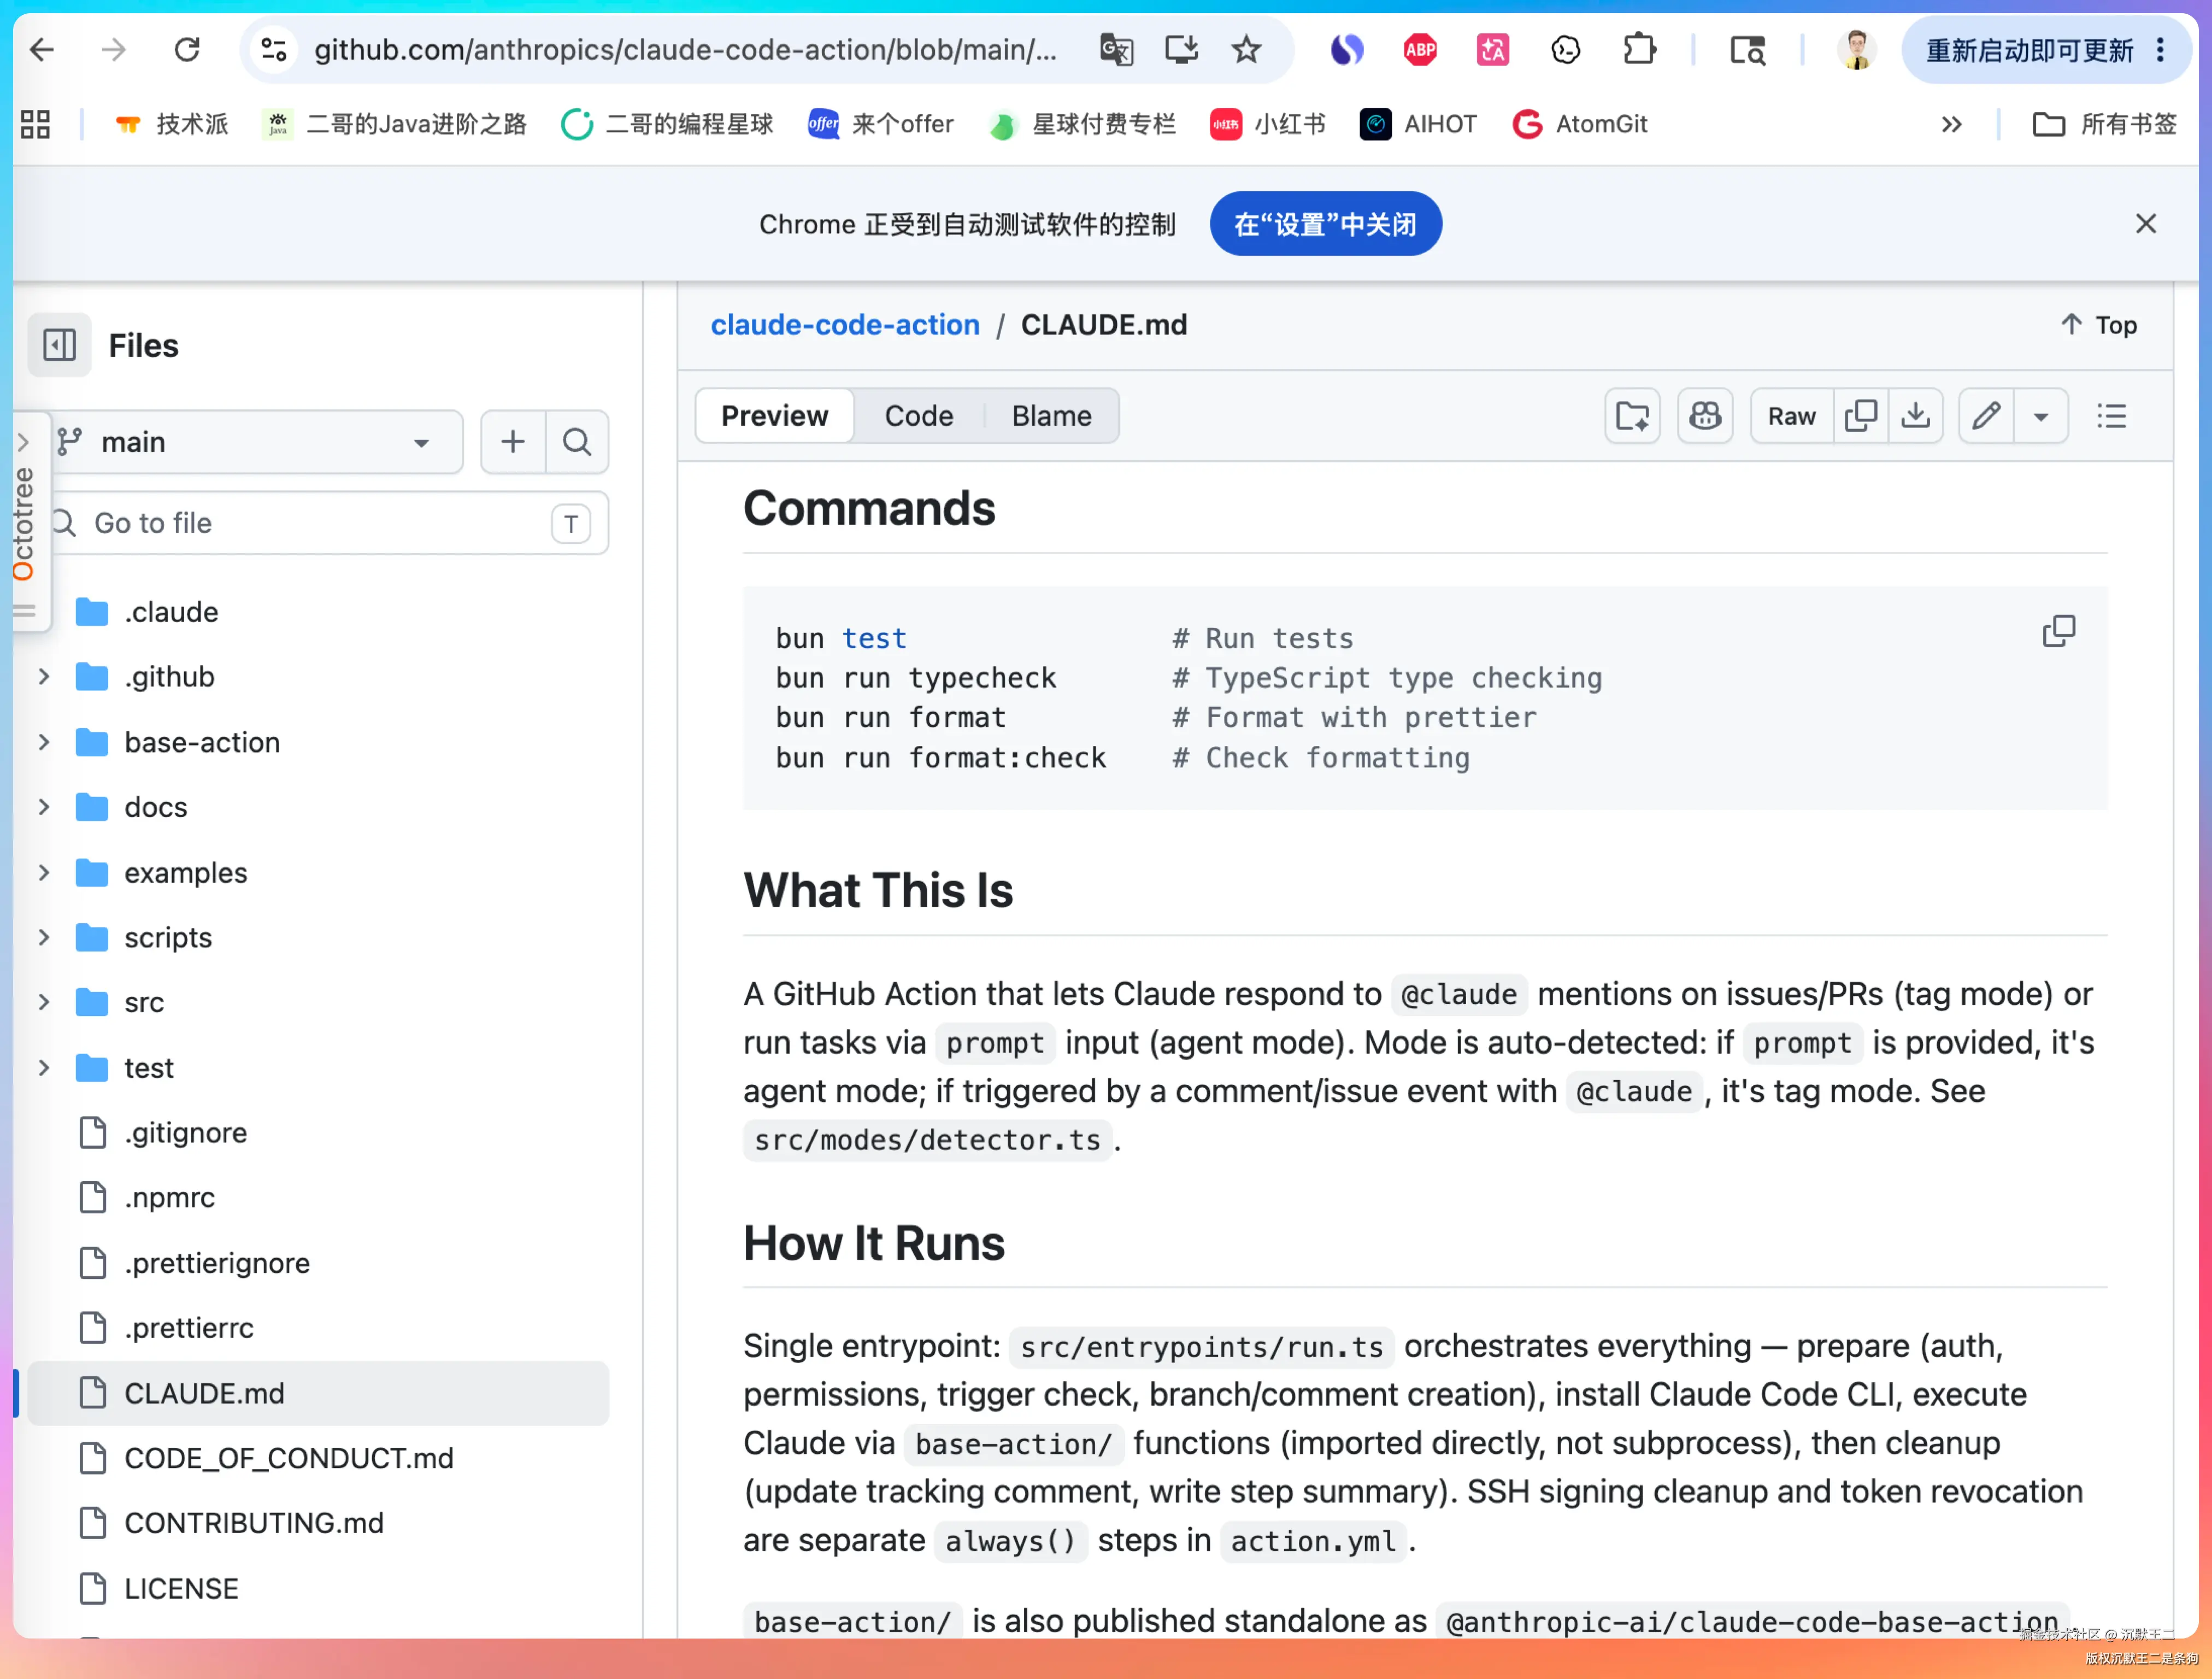
Task: Copy the raw file contents
Action: pos(1861,416)
